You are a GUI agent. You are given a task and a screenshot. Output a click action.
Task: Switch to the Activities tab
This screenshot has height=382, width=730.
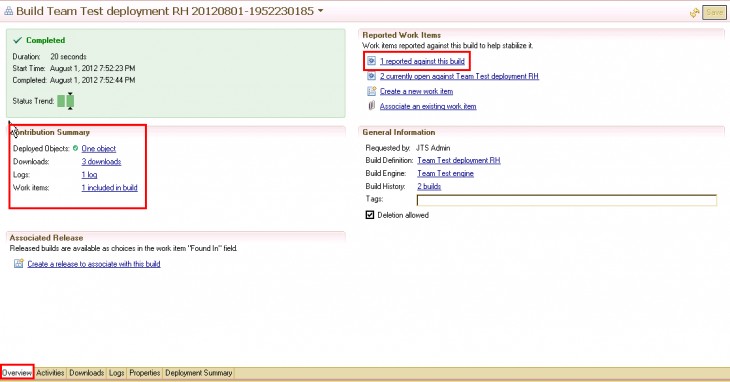coord(50,373)
